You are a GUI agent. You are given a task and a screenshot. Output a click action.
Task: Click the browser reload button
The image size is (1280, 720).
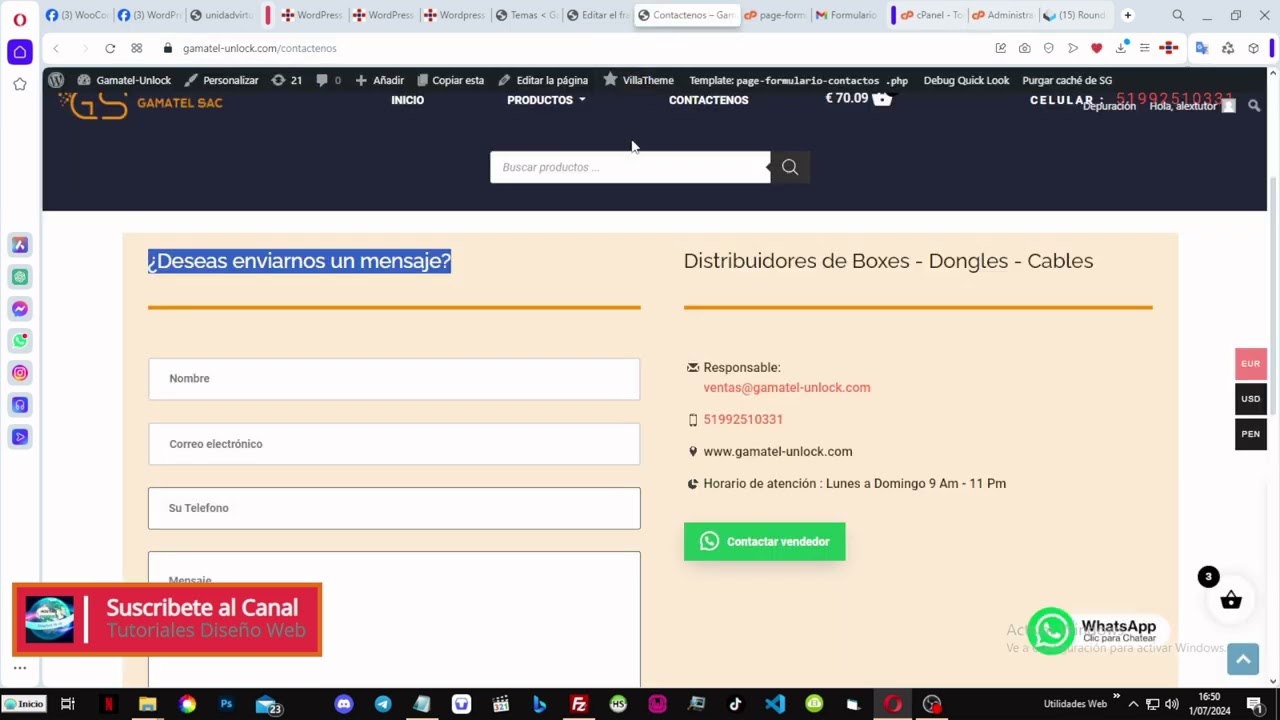[x=110, y=48]
